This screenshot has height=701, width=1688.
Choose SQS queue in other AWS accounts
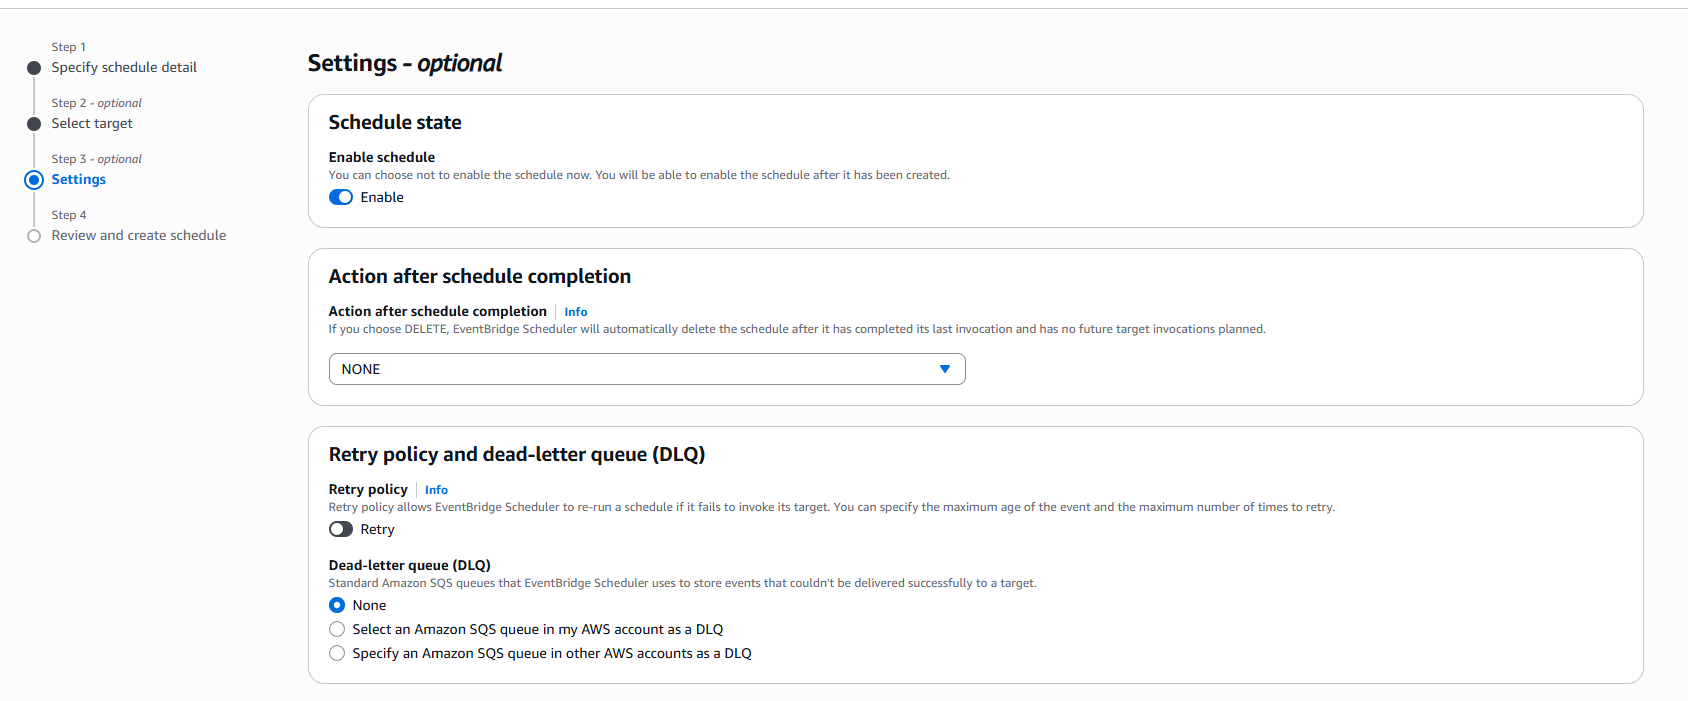click(337, 653)
